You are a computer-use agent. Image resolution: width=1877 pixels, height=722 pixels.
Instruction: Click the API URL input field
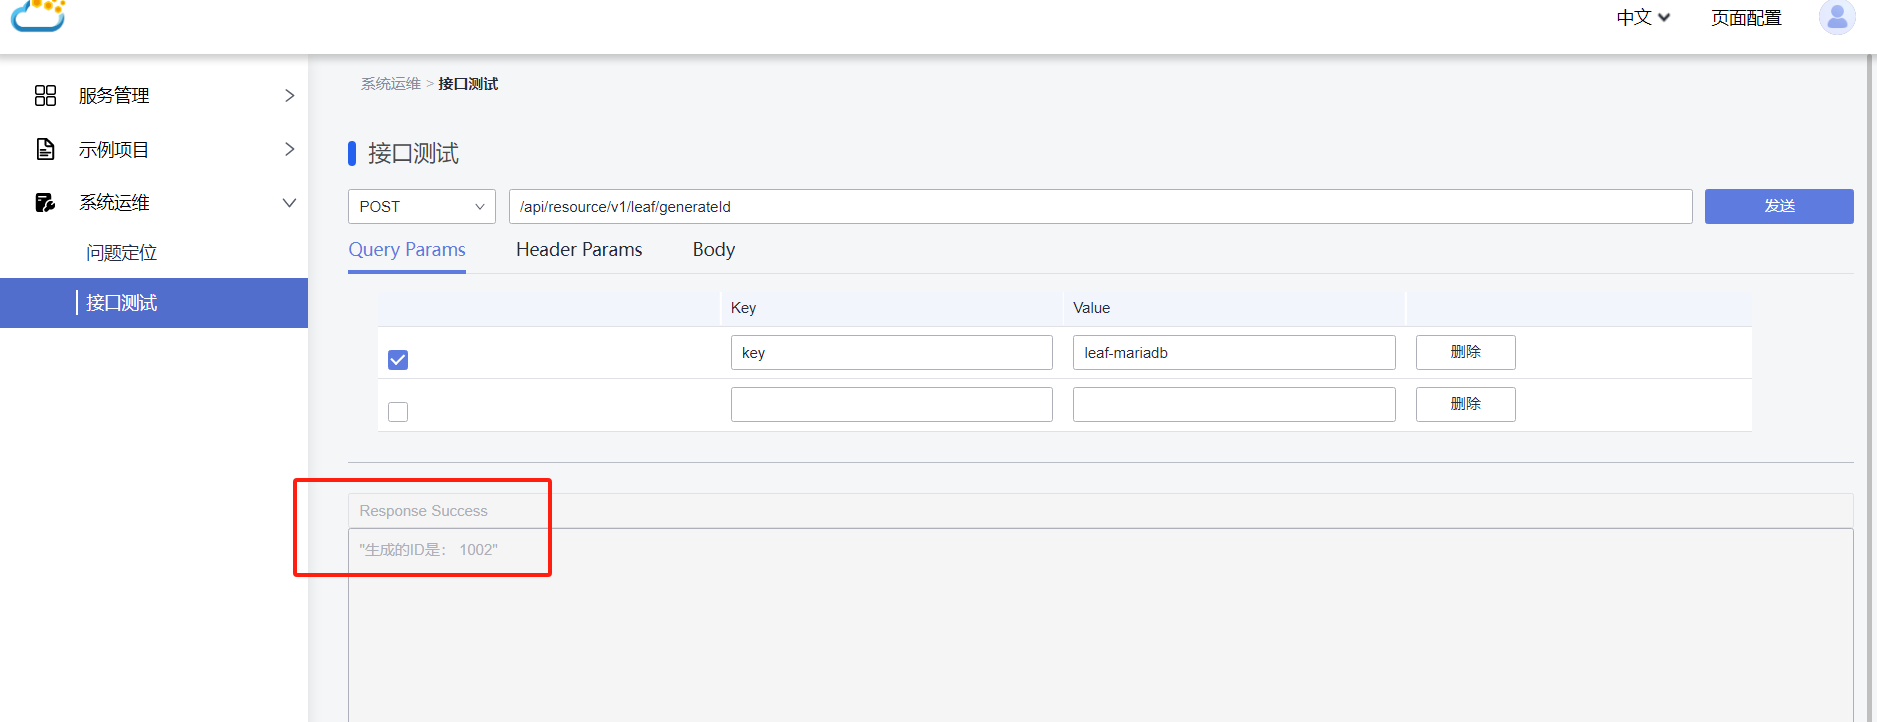[x=1100, y=207]
